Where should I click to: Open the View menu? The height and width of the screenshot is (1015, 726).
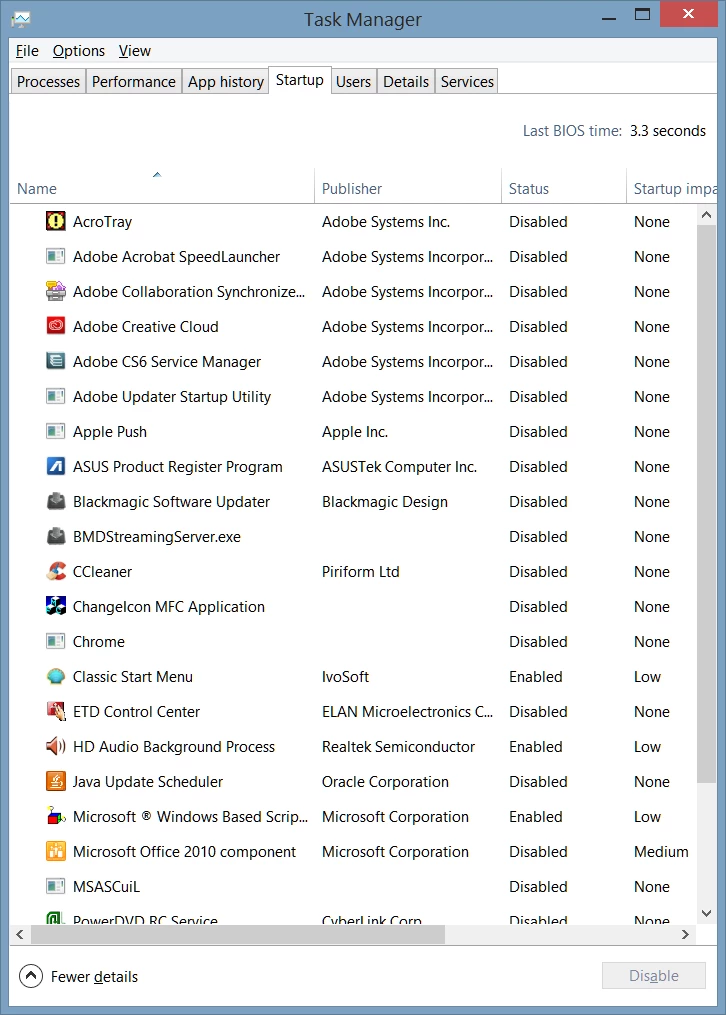click(134, 50)
